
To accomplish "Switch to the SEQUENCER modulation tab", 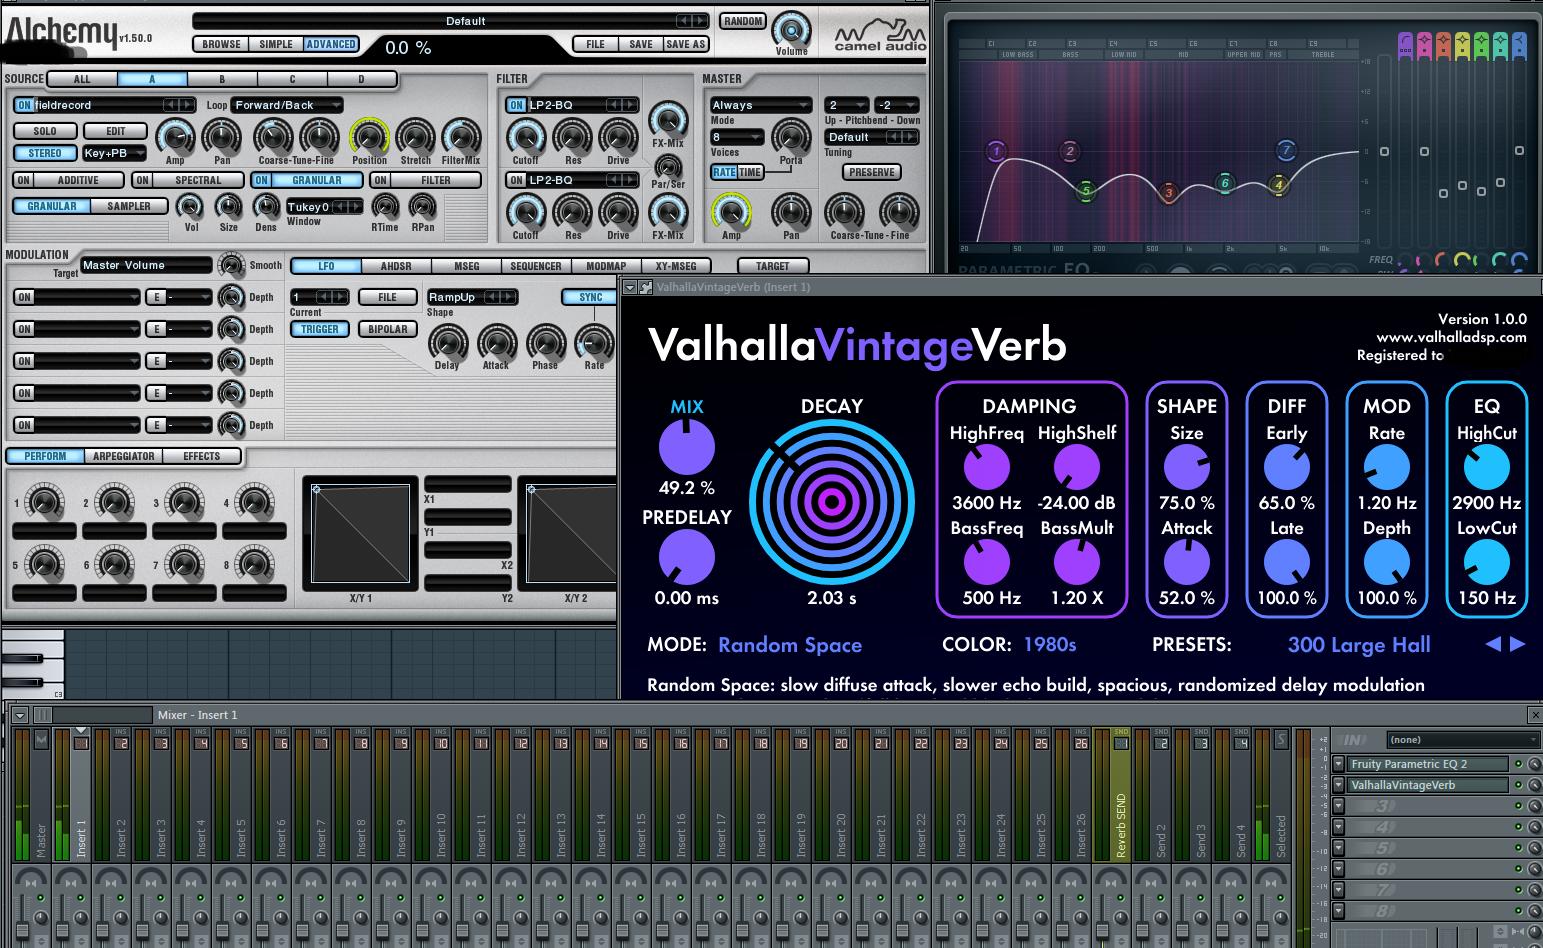I will pos(536,266).
